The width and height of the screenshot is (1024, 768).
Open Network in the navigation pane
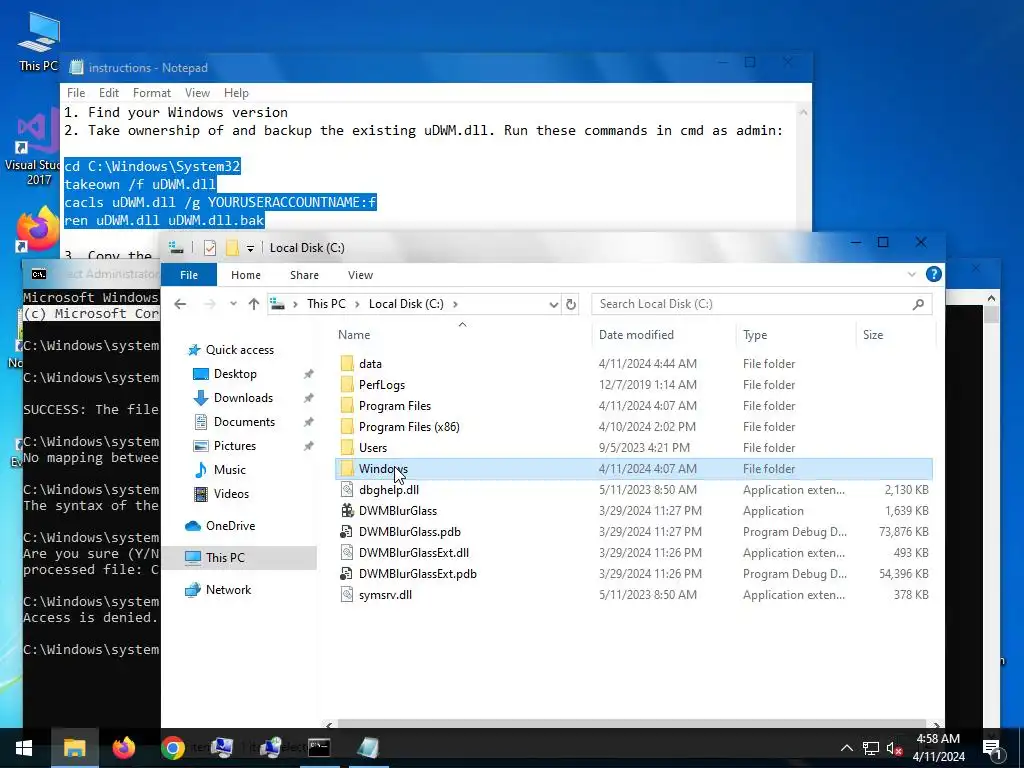[228, 590]
